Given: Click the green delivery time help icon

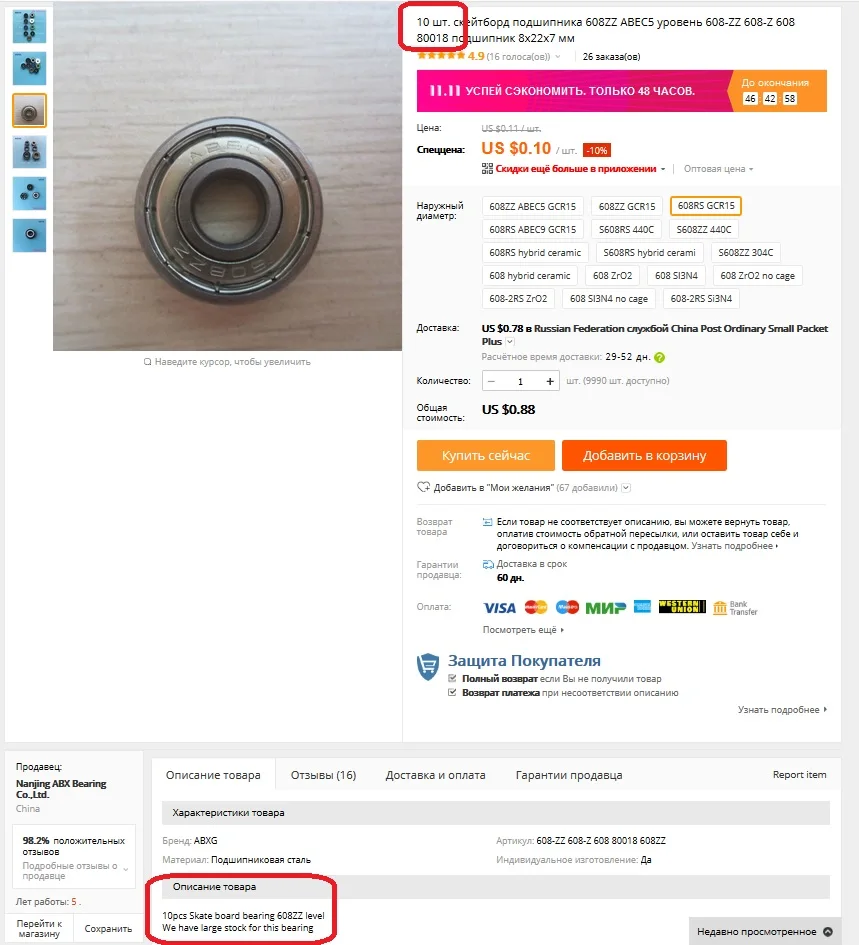Looking at the screenshot, I should point(659,357).
